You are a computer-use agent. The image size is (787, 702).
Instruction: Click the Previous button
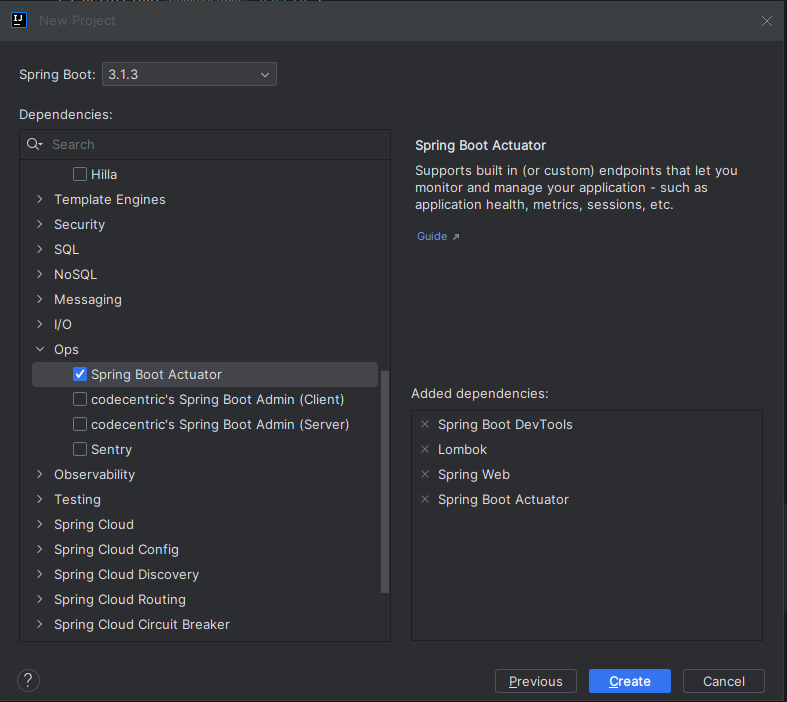536,681
